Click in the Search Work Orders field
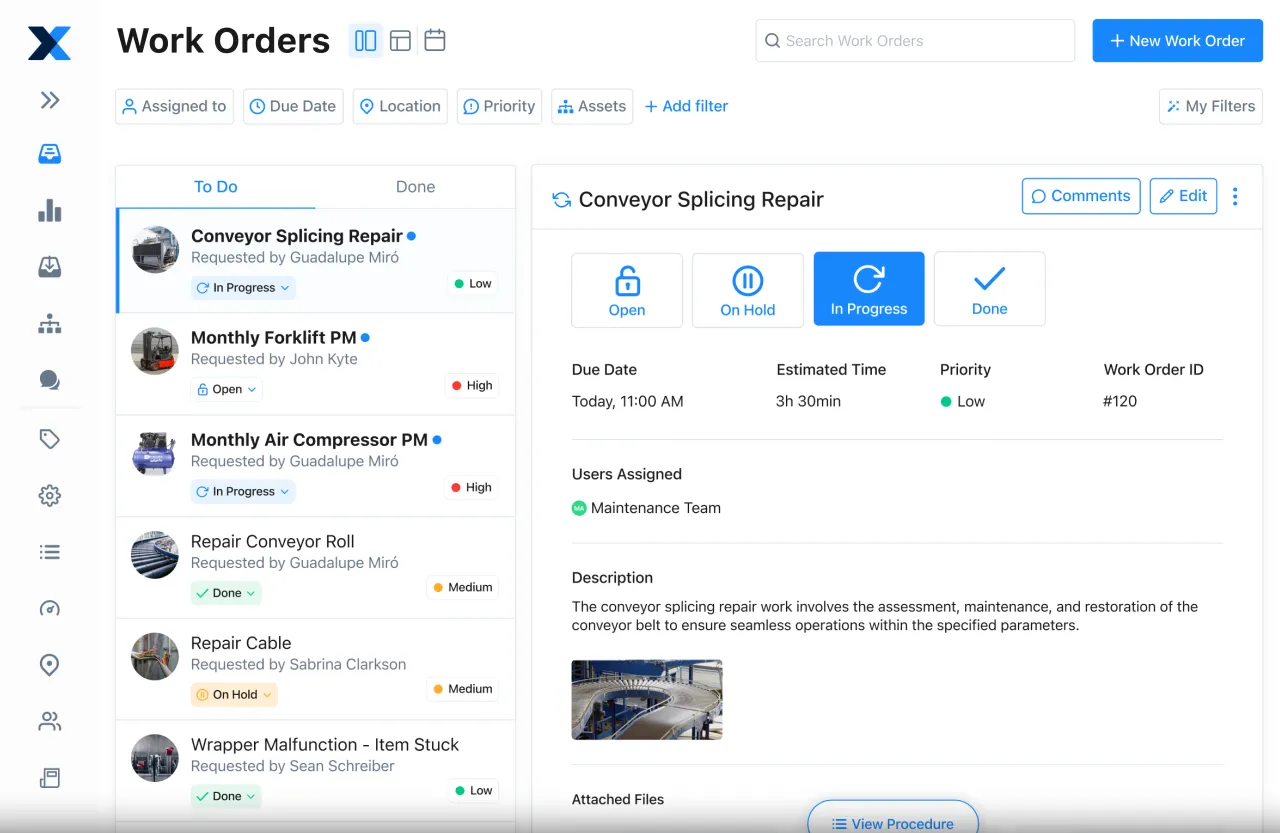Viewport: 1280px width, 833px height. pyautogui.click(x=913, y=40)
